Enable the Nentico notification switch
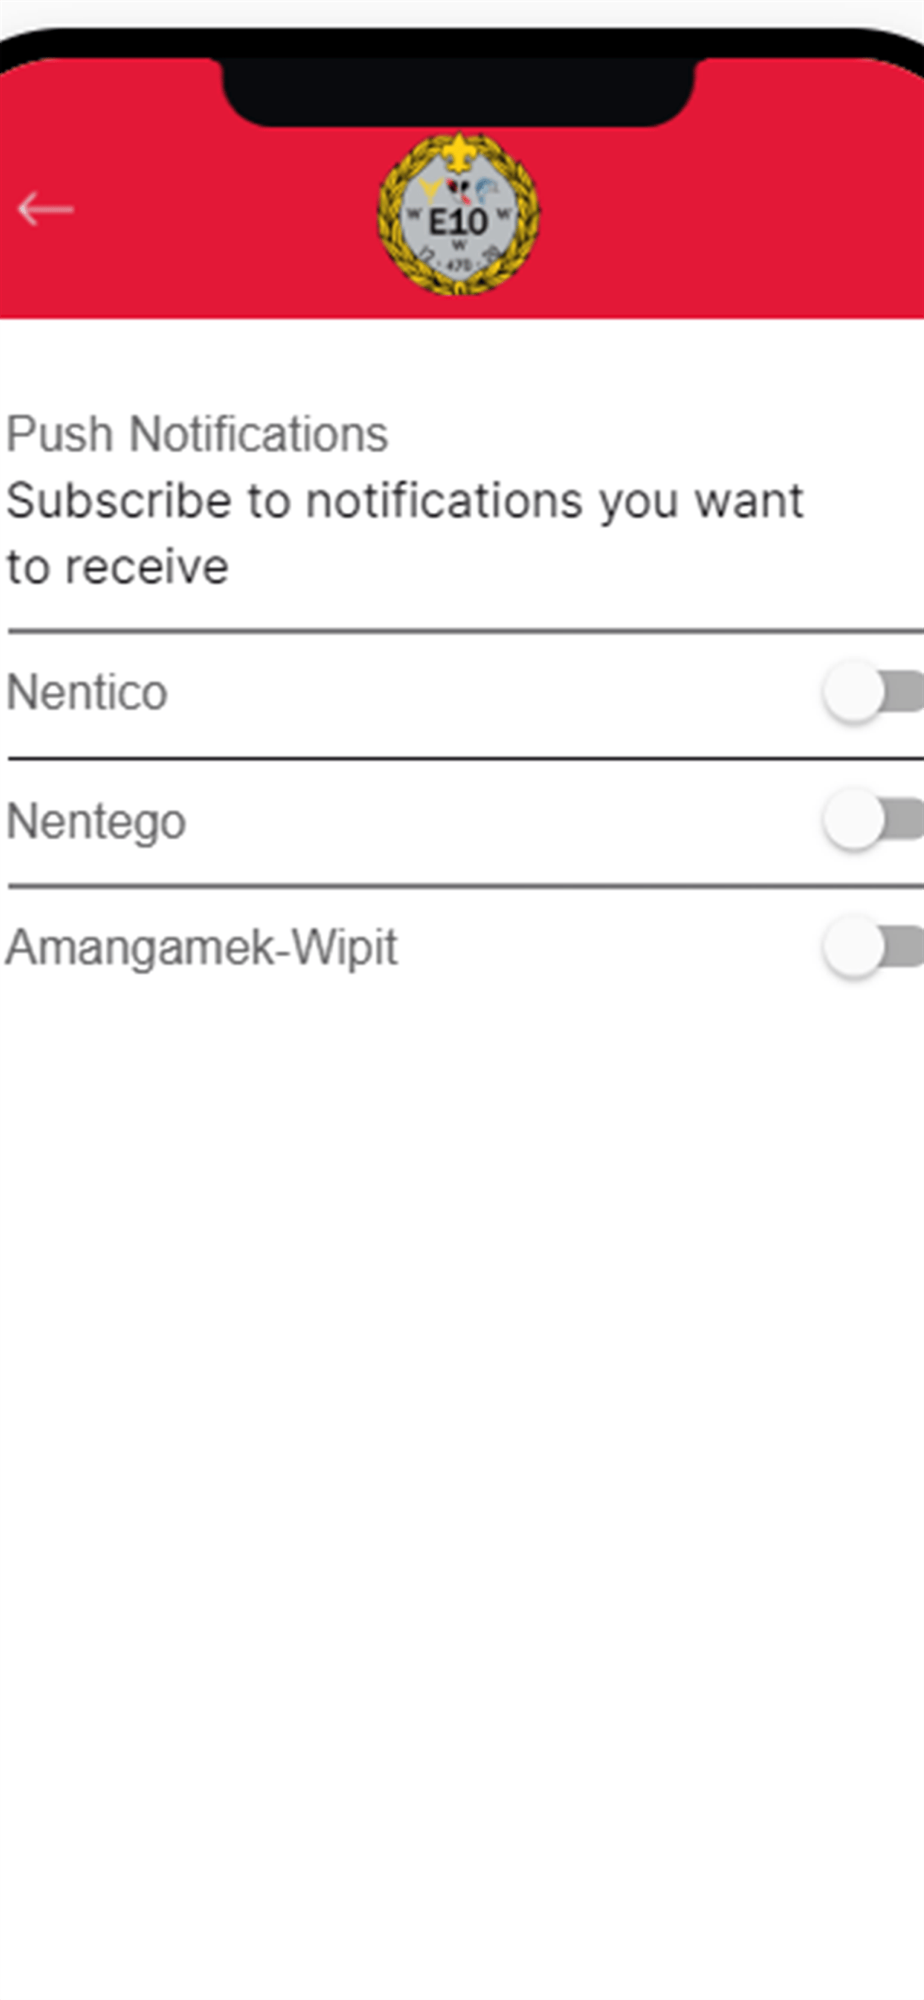 pos(872,692)
